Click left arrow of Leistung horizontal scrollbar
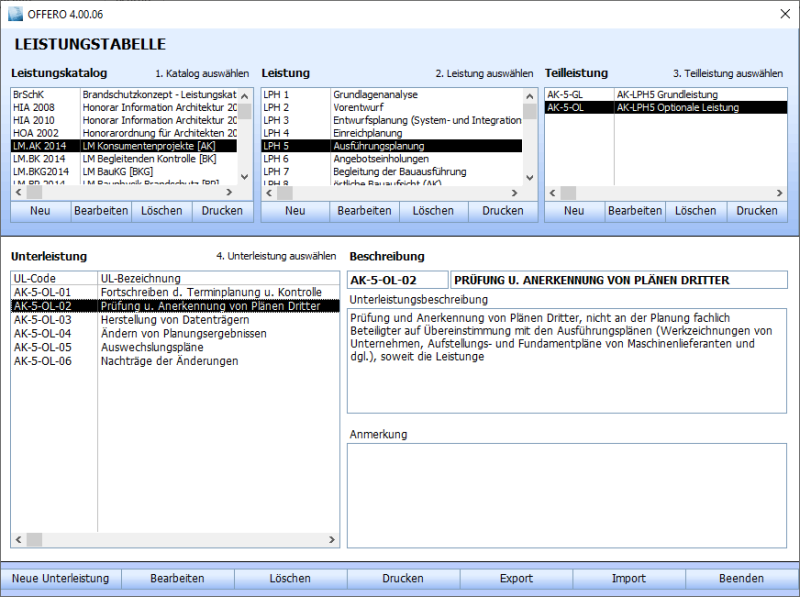The image size is (800, 597). [269, 193]
